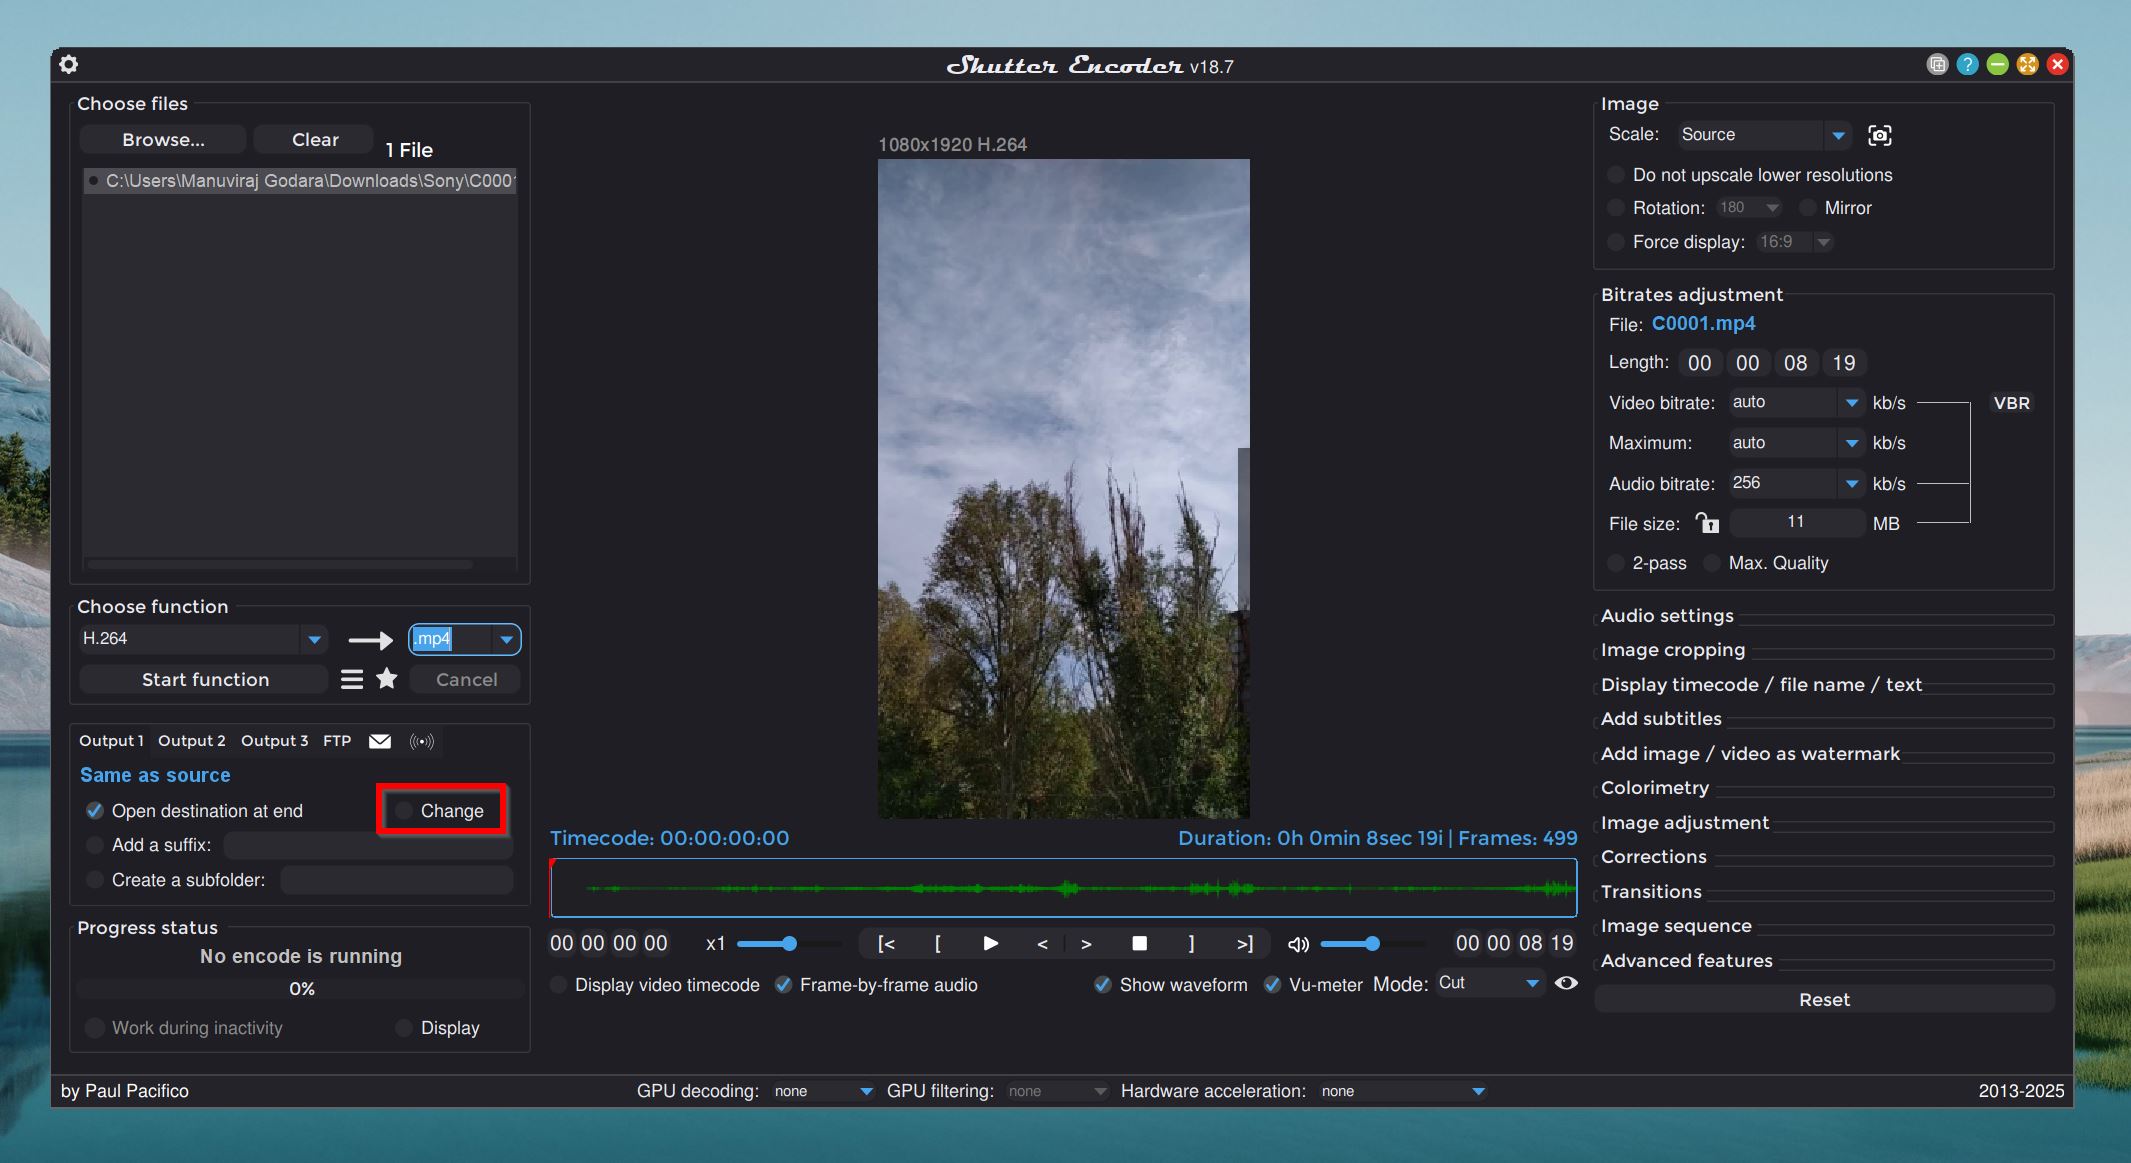
Task: Click the compact window mode icon
Action: (x=1937, y=65)
